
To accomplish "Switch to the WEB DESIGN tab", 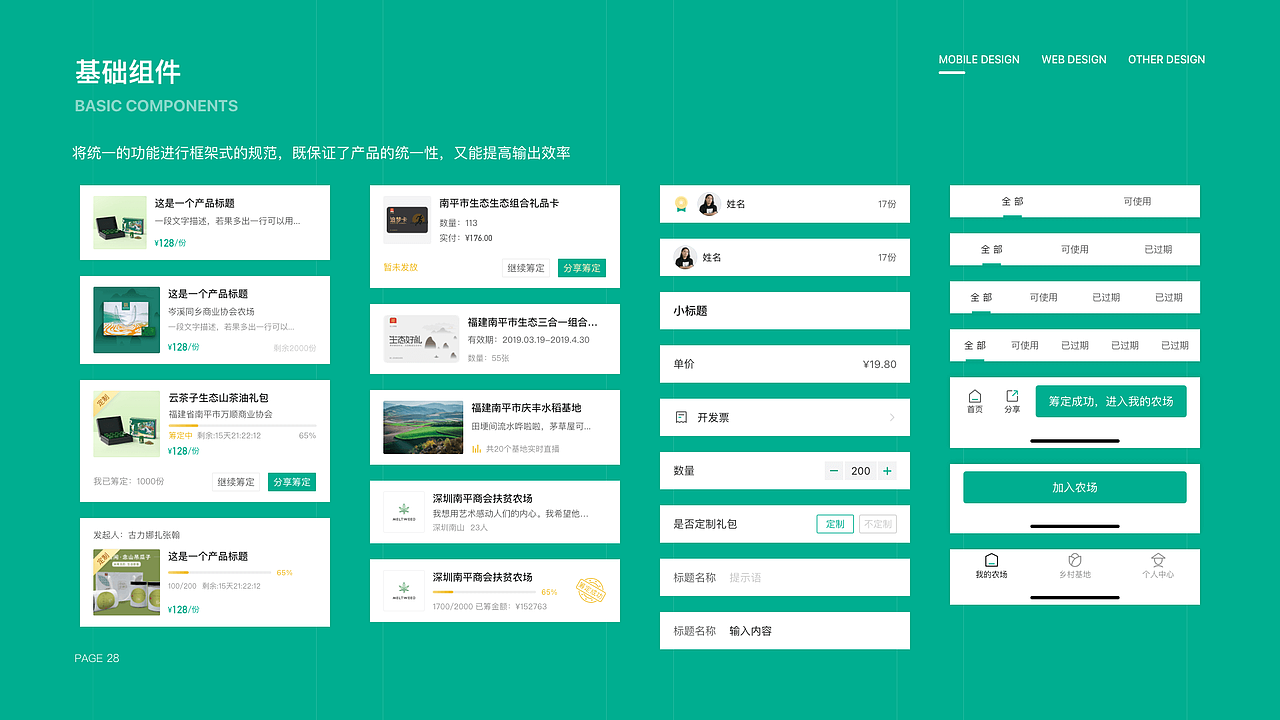I will click(1074, 60).
